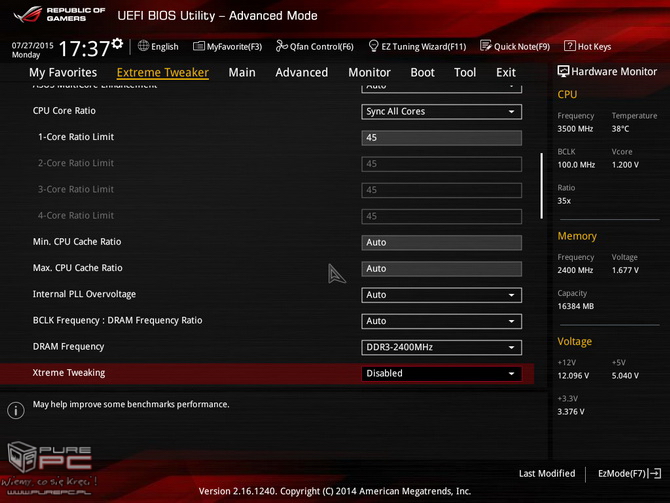
Task: Open CPU Core Ratio Sync All Cores dropdown
Action: point(441,112)
